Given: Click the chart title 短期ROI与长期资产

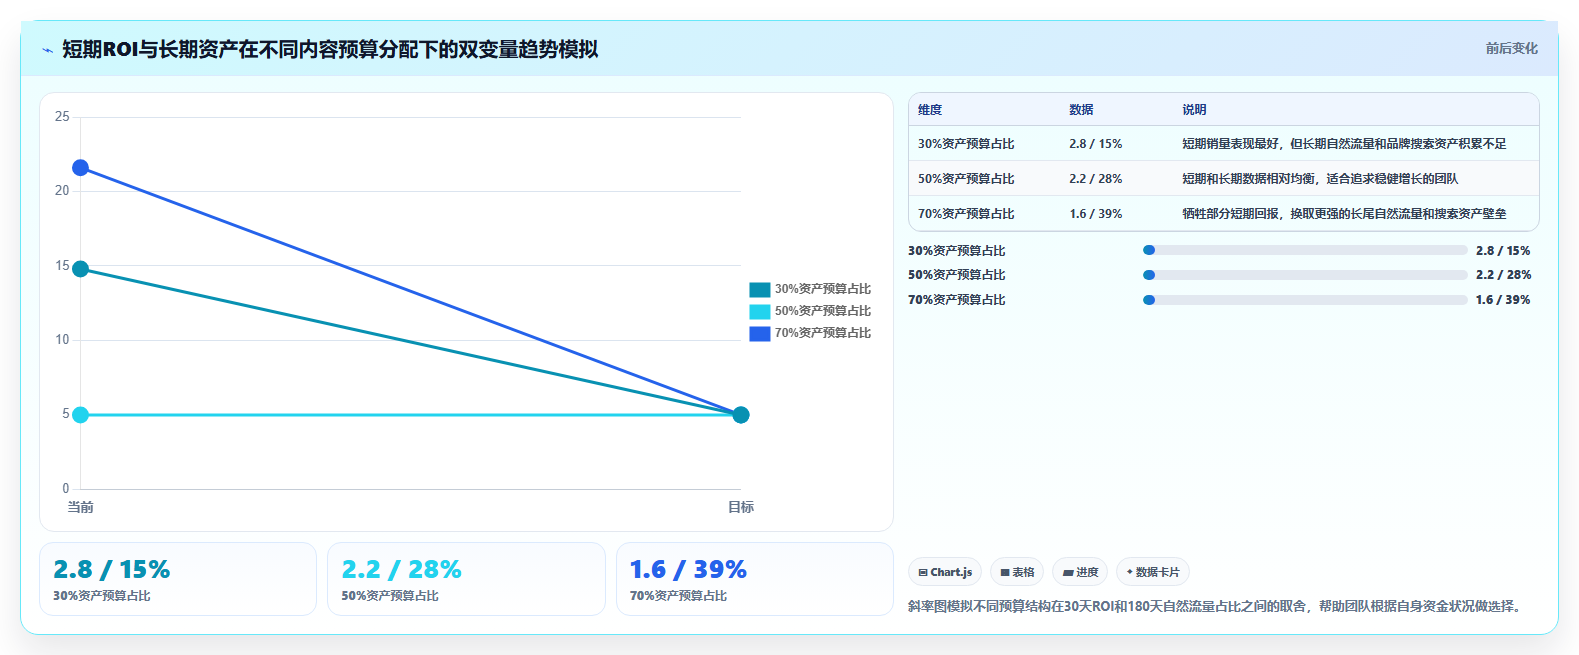Looking at the screenshot, I should click(x=330, y=49).
